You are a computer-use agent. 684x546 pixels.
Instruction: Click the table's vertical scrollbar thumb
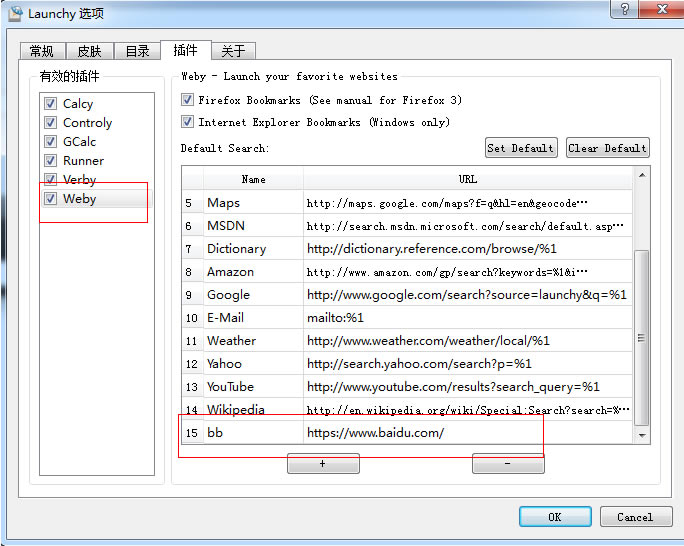[x=642, y=338]
